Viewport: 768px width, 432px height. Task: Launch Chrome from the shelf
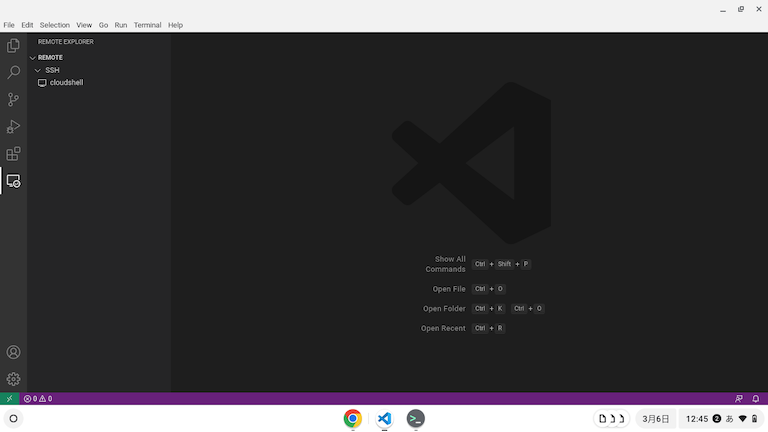tap(353, 419)
